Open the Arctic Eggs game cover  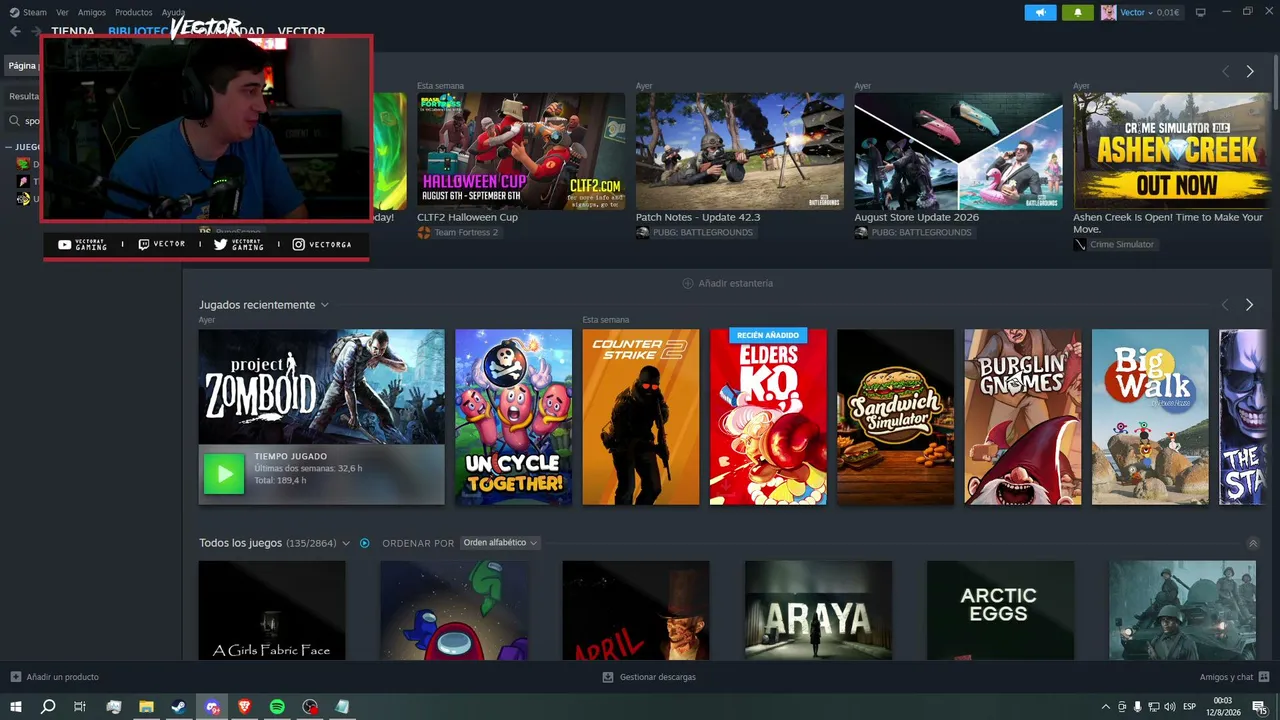pyautogui.click(x=1000, y=610)
